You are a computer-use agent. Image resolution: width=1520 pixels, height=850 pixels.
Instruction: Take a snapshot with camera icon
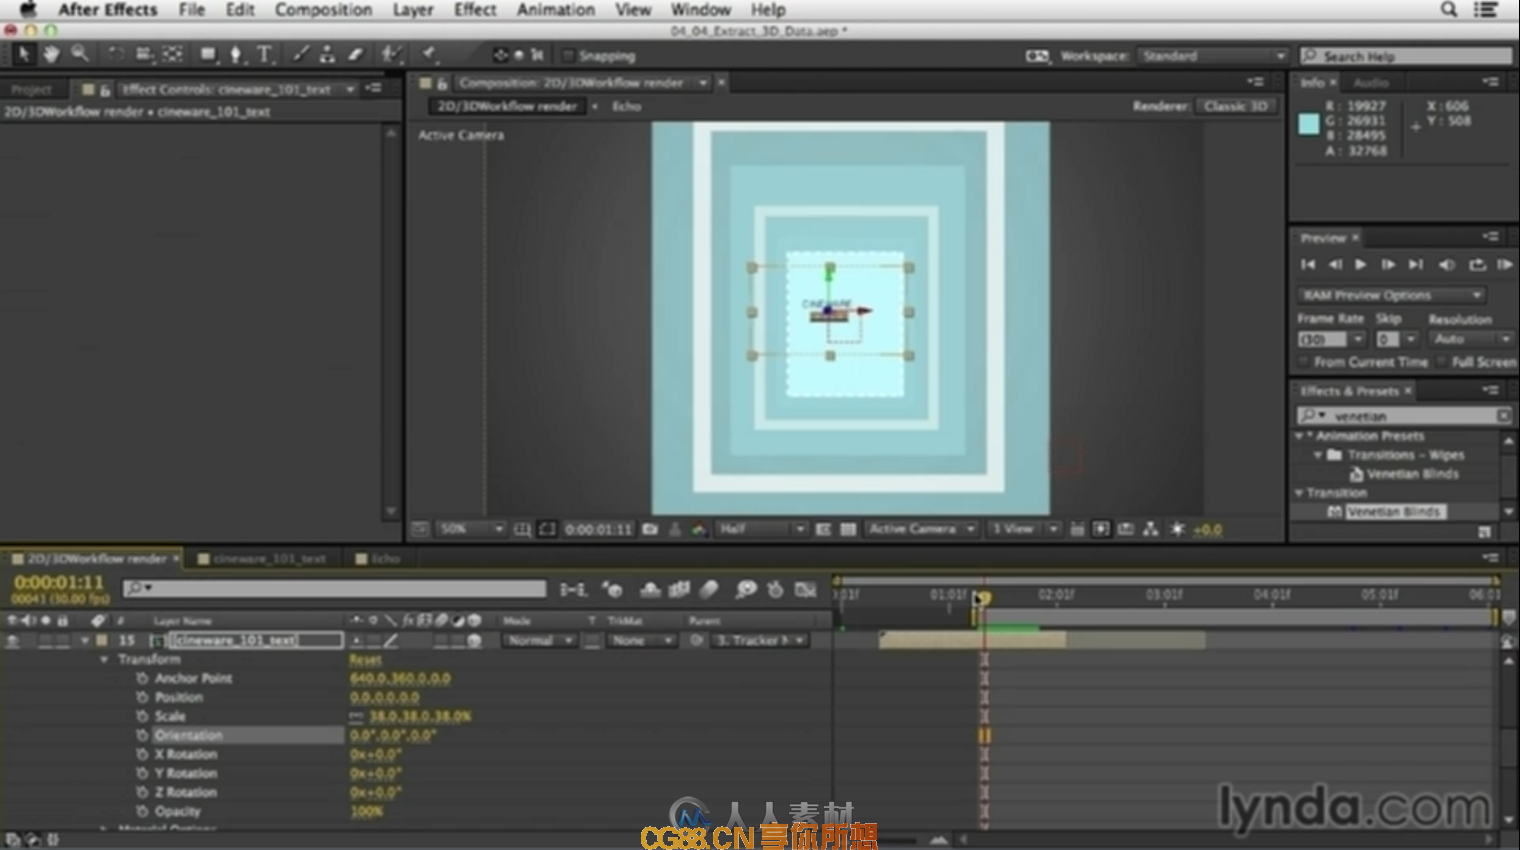point(650,529)
